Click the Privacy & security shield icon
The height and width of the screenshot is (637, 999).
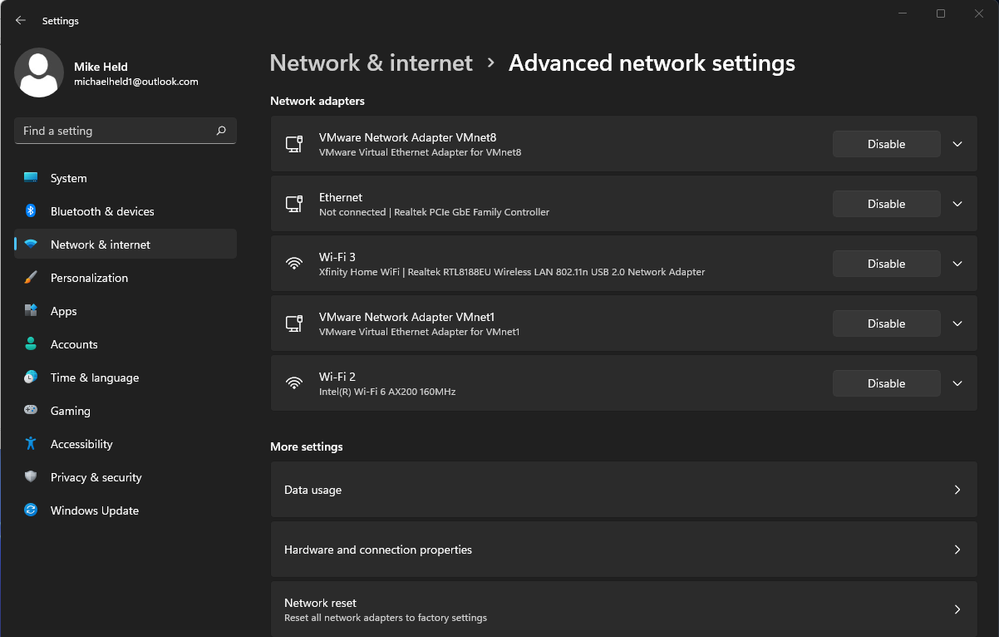[x=31, y=476]
